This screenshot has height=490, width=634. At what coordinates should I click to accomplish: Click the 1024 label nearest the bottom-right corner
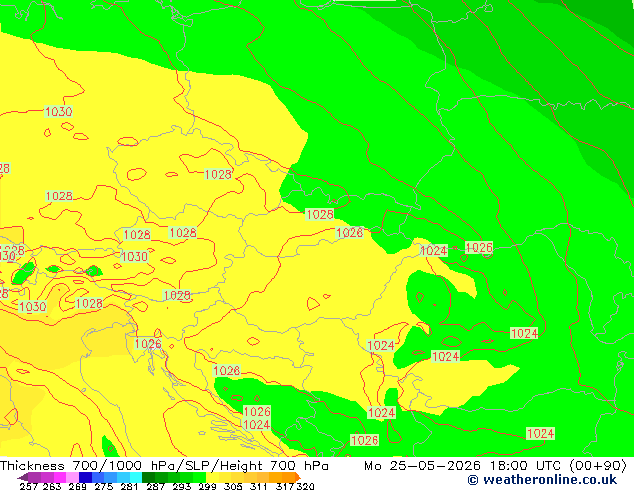(x=541, y=434)
